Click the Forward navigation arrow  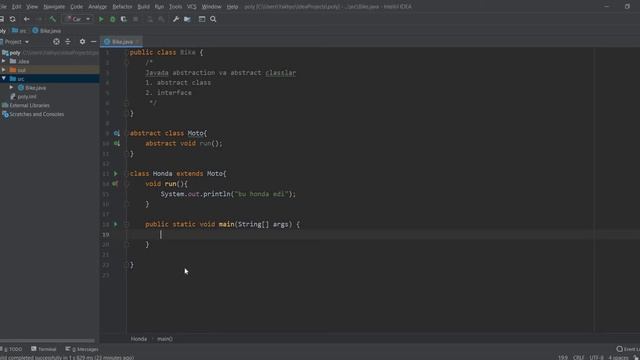point(39,19)
